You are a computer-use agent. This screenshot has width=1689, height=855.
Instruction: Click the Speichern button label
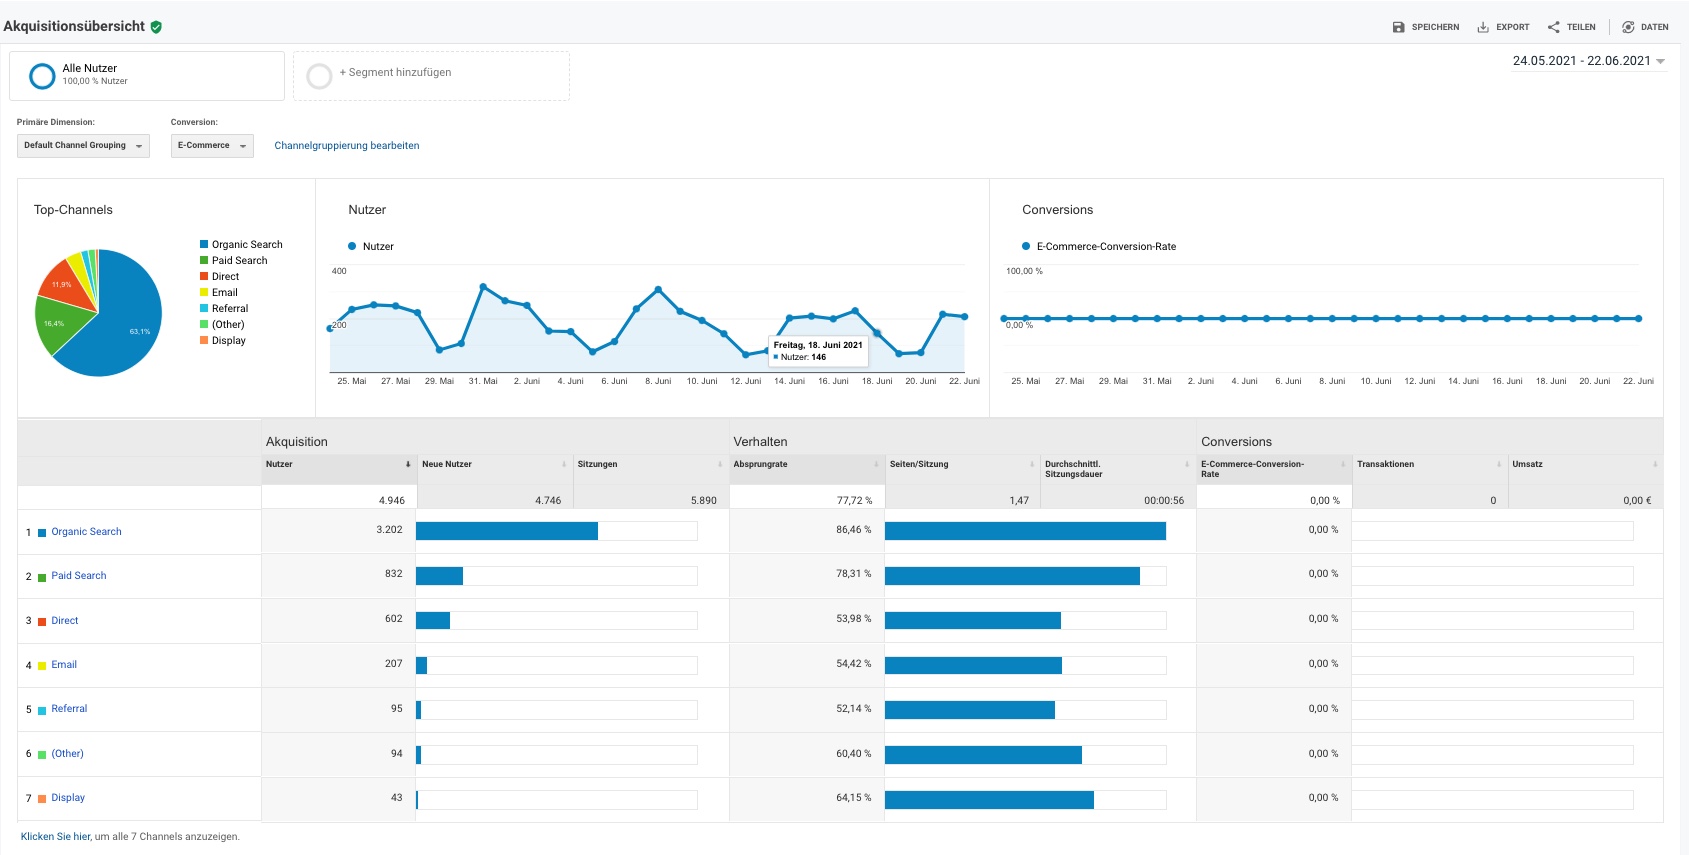[1435, 27]
